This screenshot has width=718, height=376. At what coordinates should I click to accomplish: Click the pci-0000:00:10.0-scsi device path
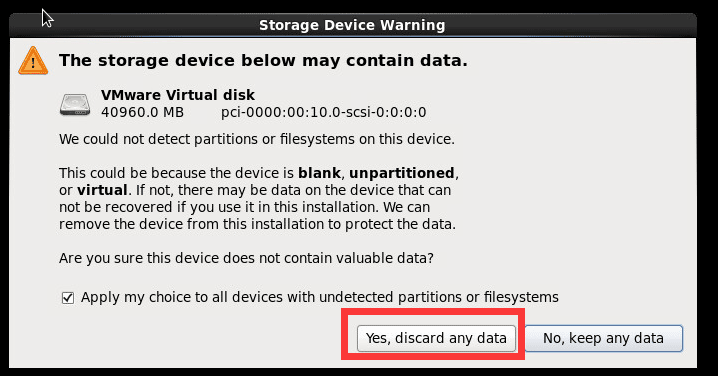pyautogui.click(x=324, y=112)
